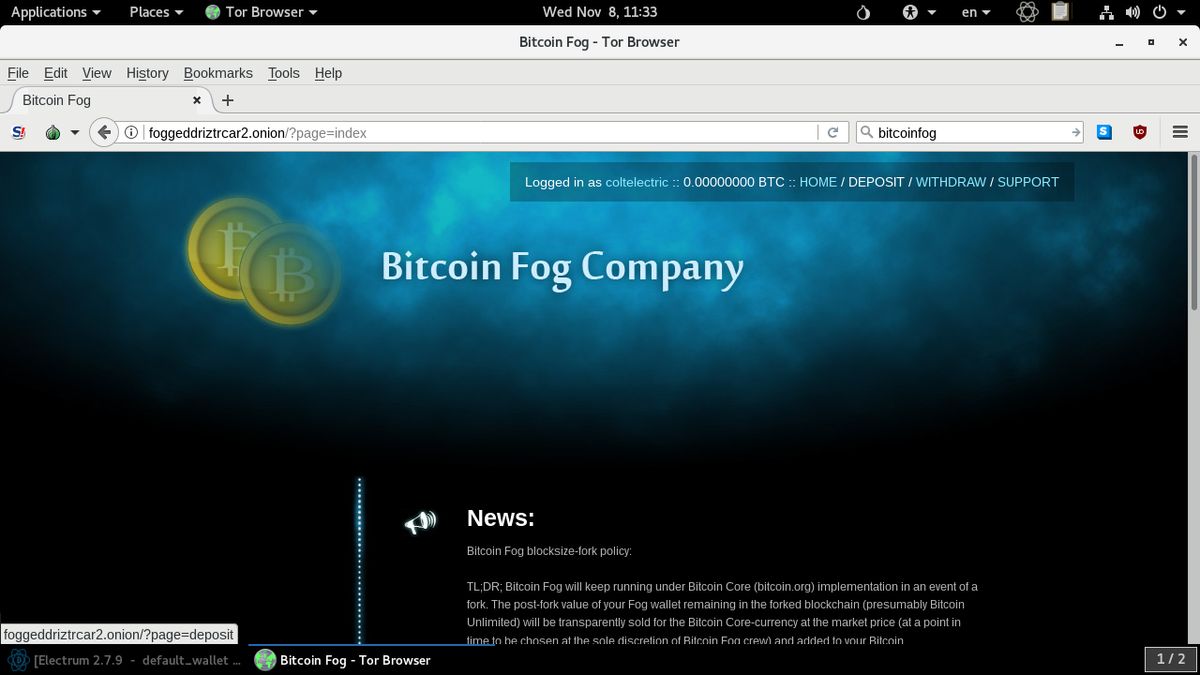This screenshot has height=675, width=1200.
Task: Open the DEPOSIT page link
Action: pos(876,182)
